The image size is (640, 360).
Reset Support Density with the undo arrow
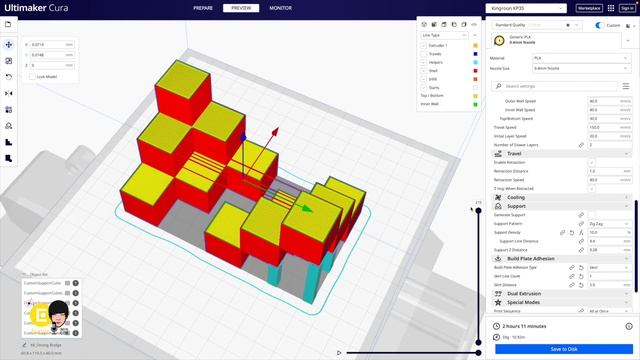[572, 233]
